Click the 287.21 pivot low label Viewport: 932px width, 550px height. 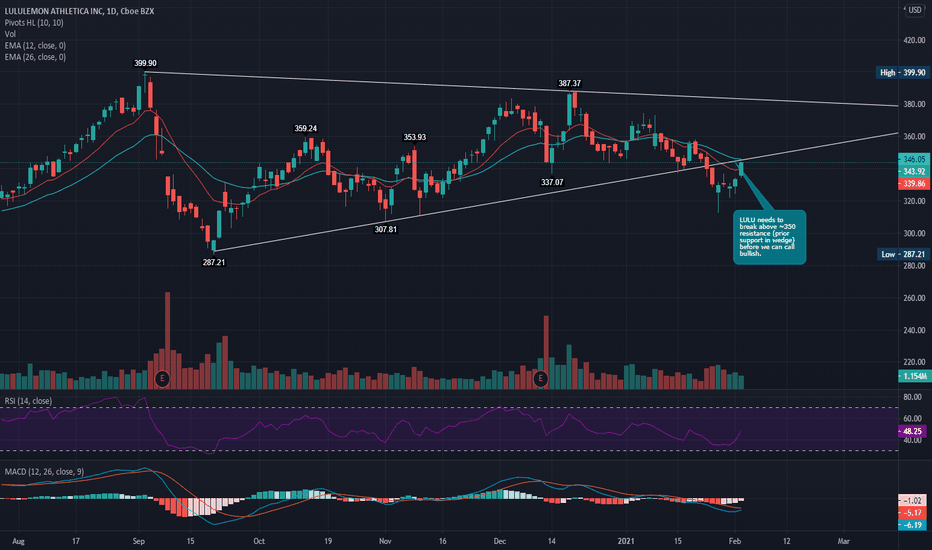pyautogui.click(x=213, y=262)
